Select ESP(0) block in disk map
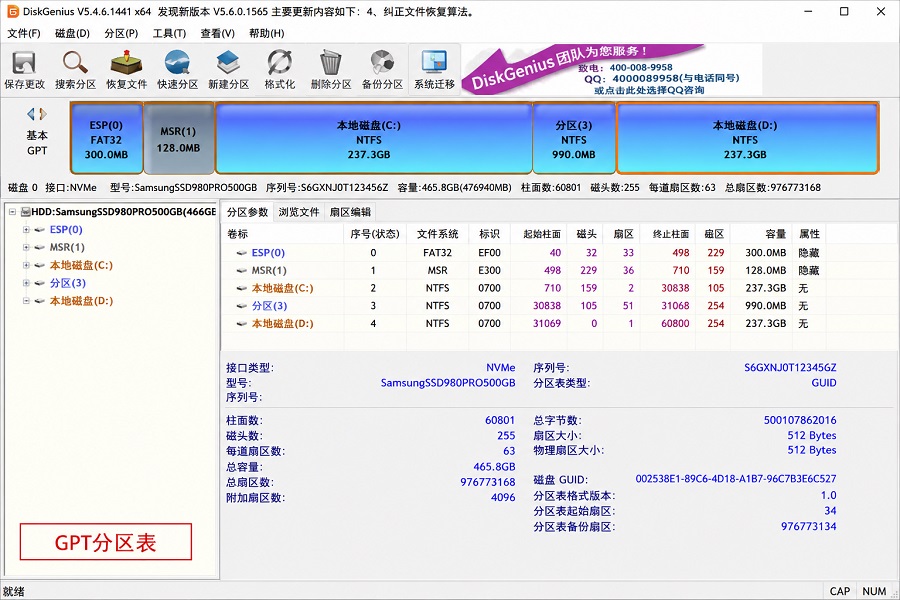This screenshot has width=900, height=600. (106, 138)
